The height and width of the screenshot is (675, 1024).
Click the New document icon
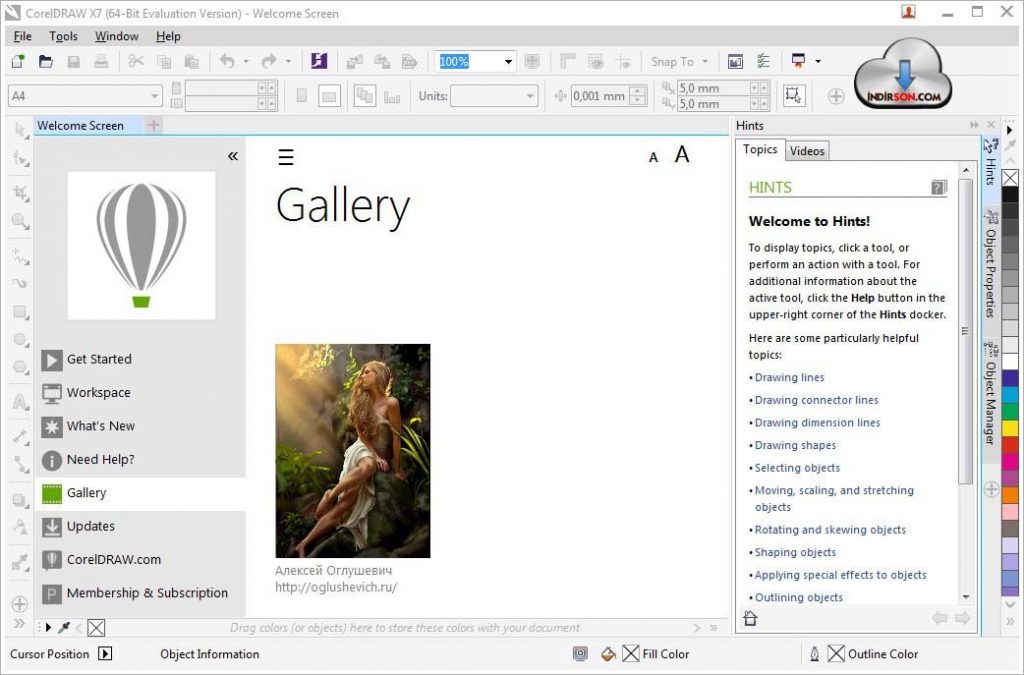[18, 61]
